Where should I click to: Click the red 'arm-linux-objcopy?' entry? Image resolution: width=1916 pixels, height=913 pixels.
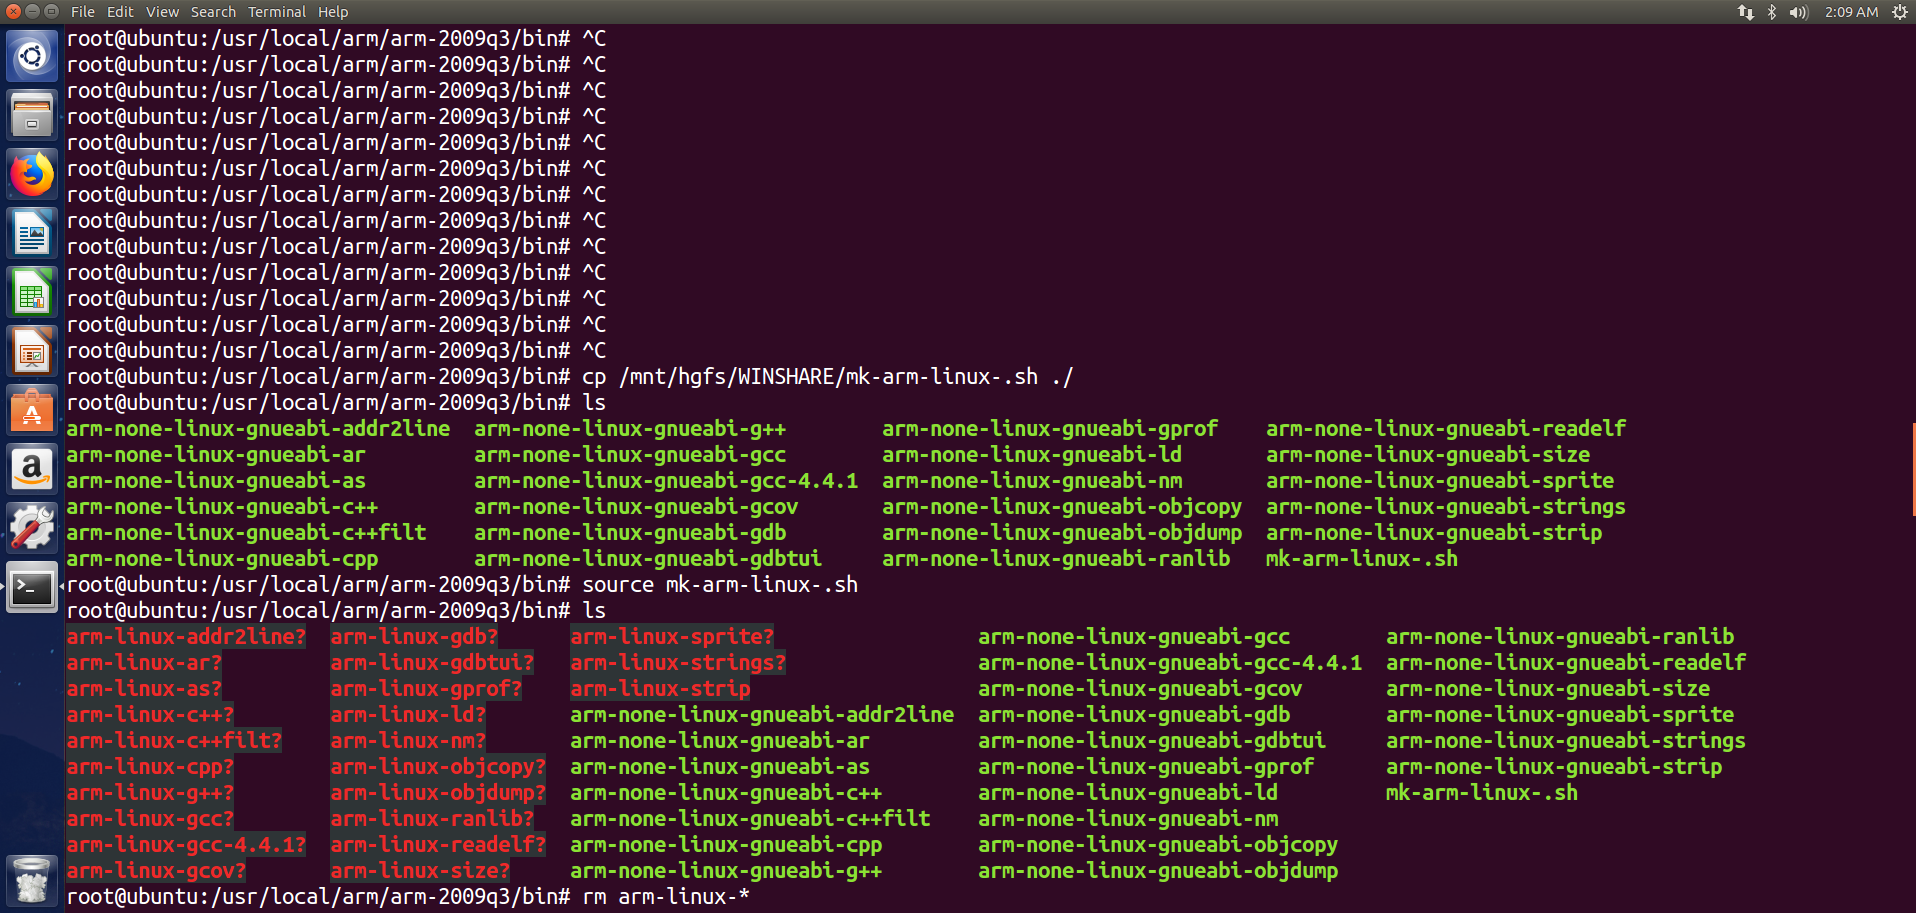(438, 767)
